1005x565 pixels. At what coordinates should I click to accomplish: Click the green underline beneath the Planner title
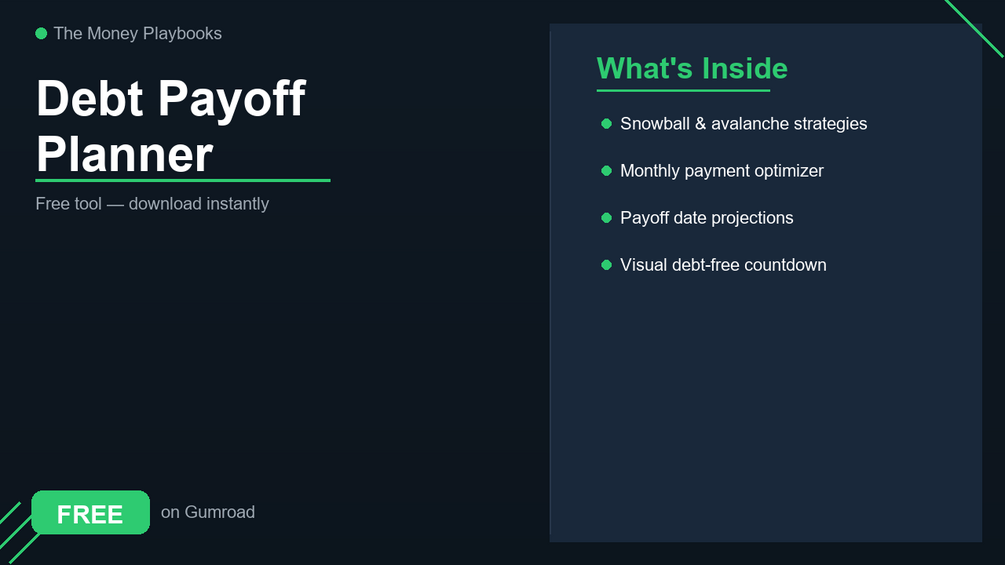pos(183,181)
